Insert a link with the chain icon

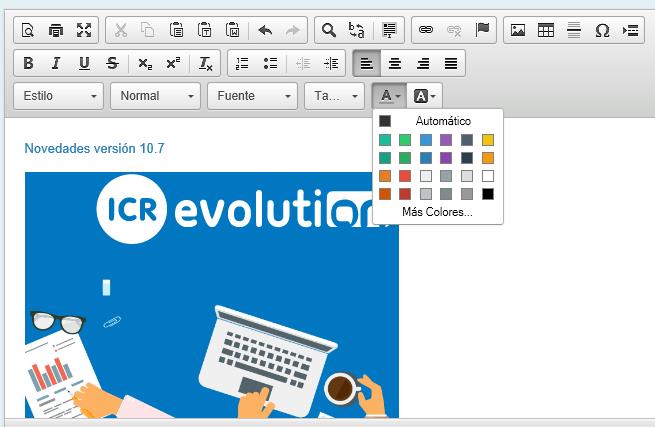426,30
